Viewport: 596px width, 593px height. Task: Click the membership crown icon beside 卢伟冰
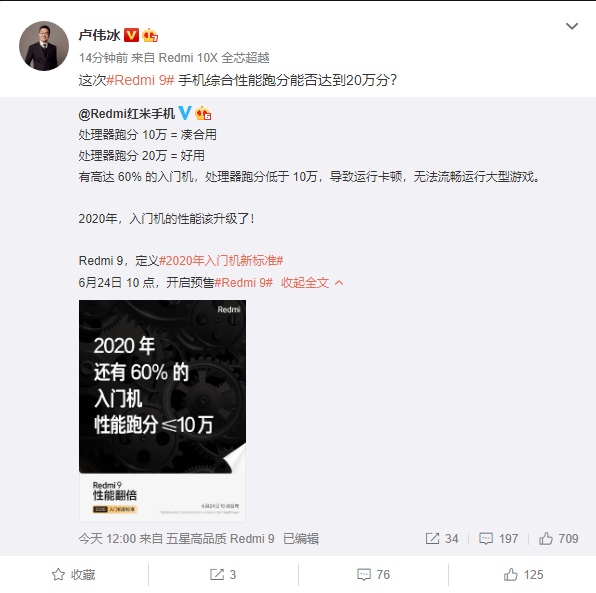tap(150, 35)
